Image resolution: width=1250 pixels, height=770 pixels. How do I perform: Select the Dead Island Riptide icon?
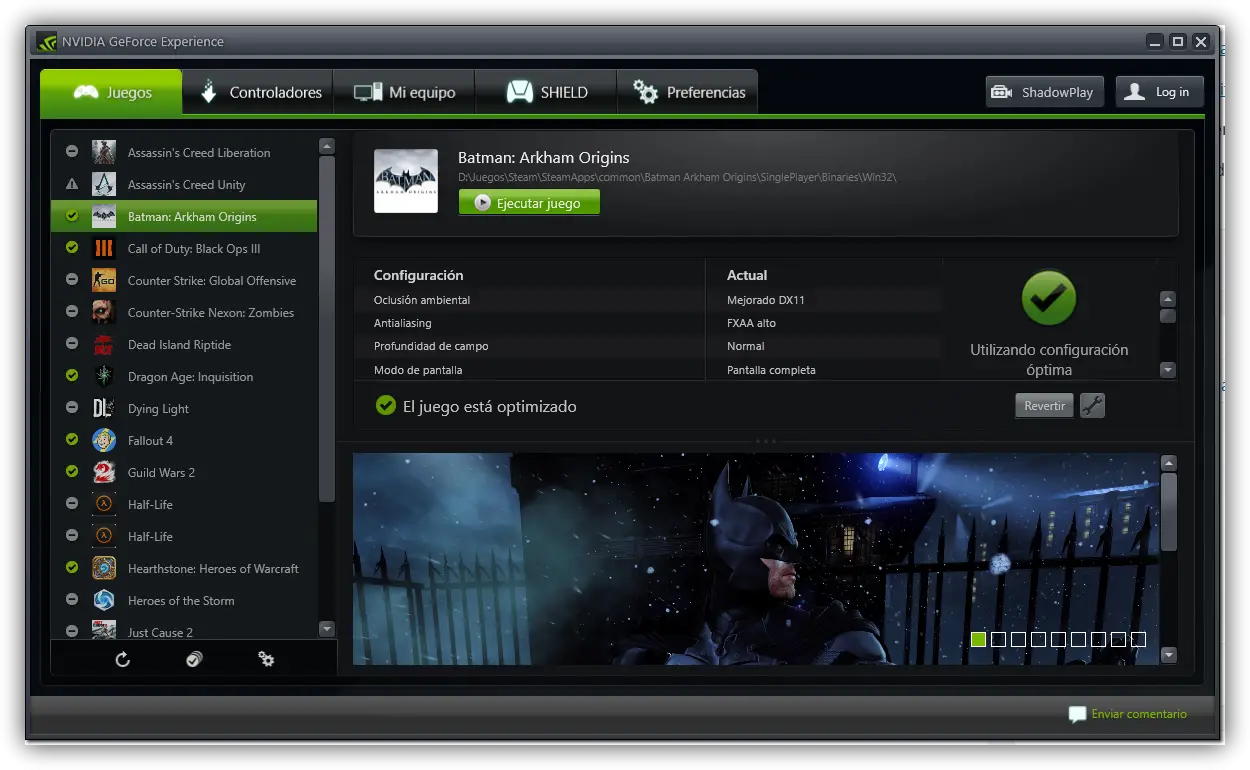click(x=104, y=344)
